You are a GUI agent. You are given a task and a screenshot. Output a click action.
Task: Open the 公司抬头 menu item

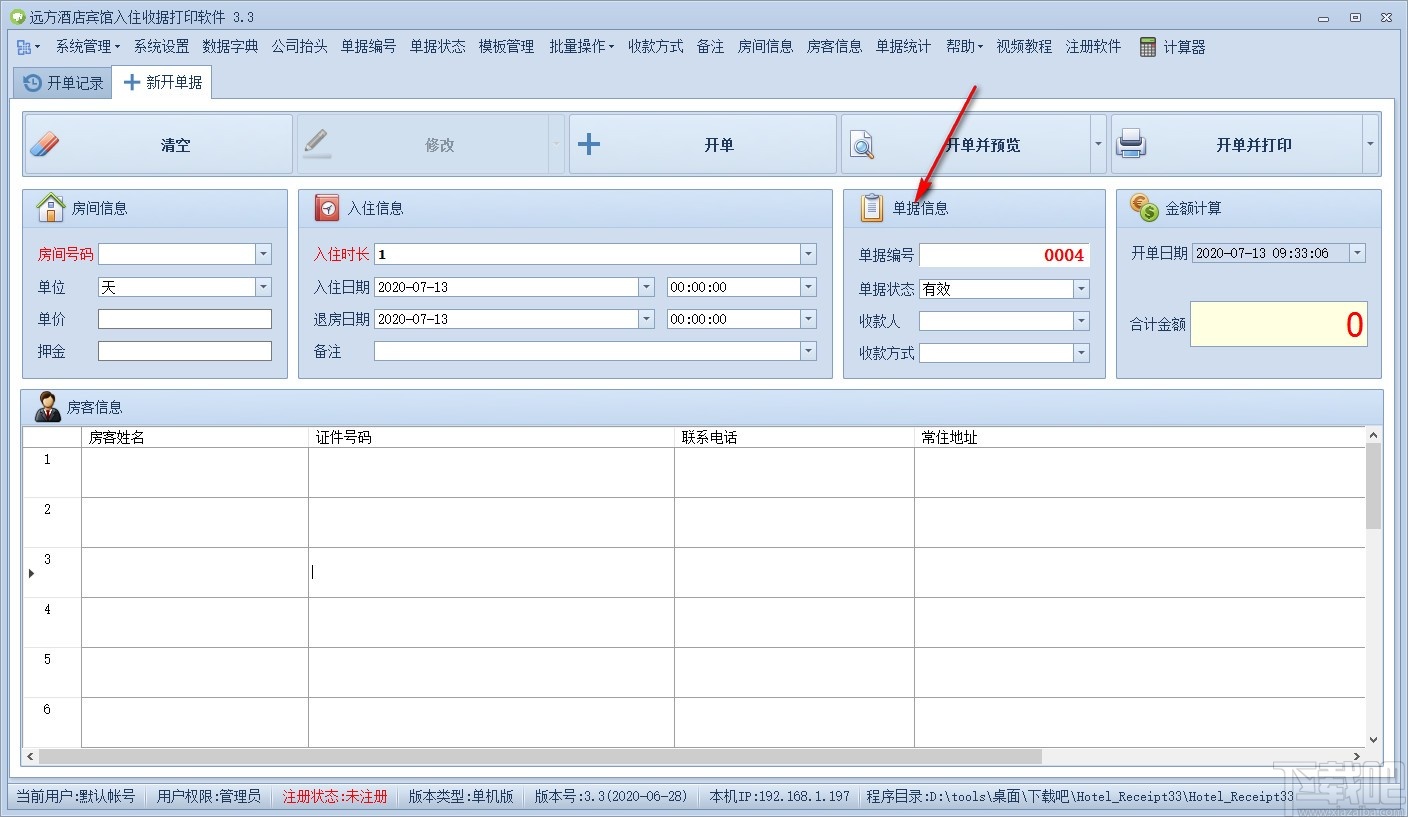(x=299, y=47)
